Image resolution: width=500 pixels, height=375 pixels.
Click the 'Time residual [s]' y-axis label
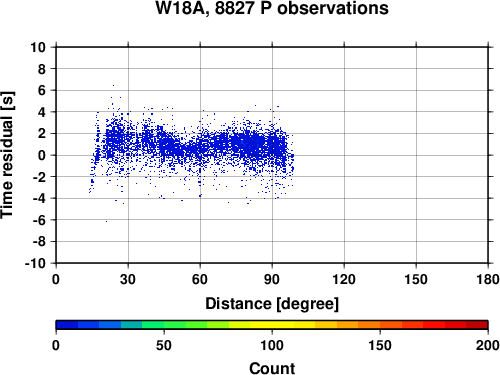[7, 155]
